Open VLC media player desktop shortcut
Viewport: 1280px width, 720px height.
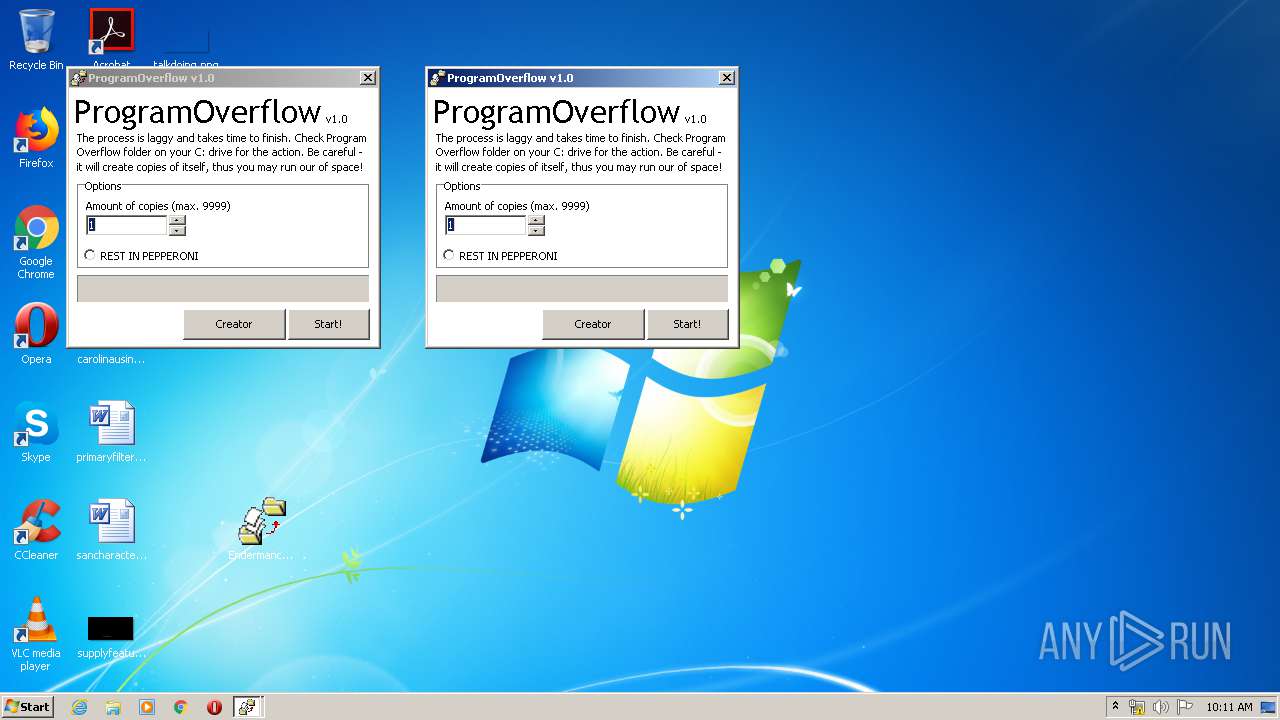(x=36, y=634)
